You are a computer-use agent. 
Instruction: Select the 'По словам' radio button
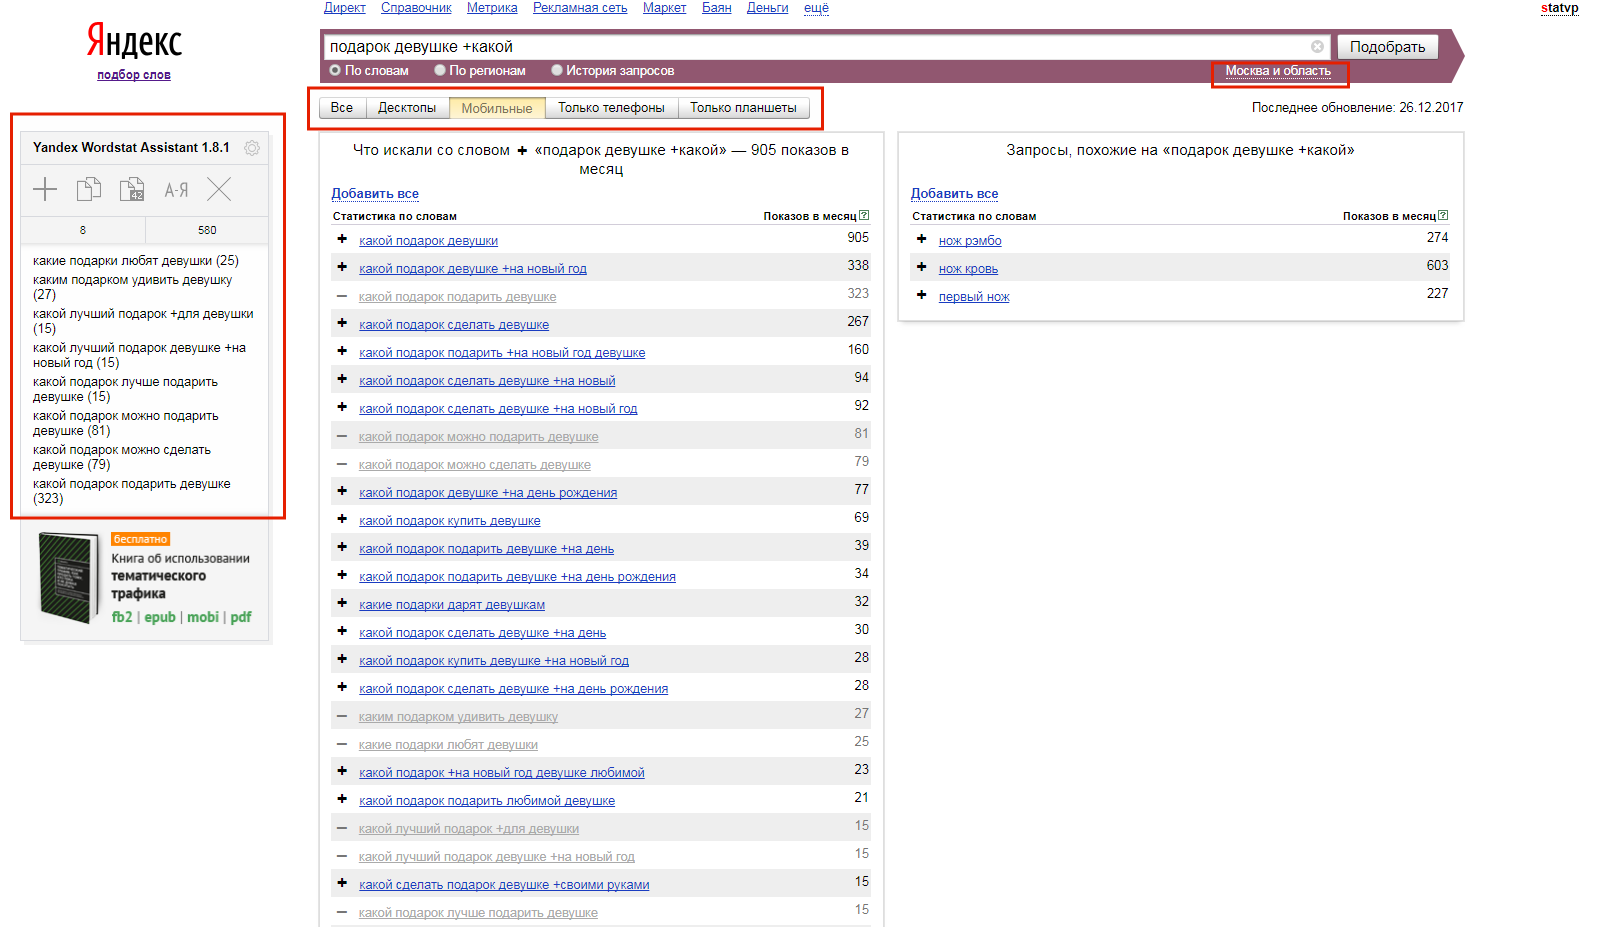pos(336,70)
